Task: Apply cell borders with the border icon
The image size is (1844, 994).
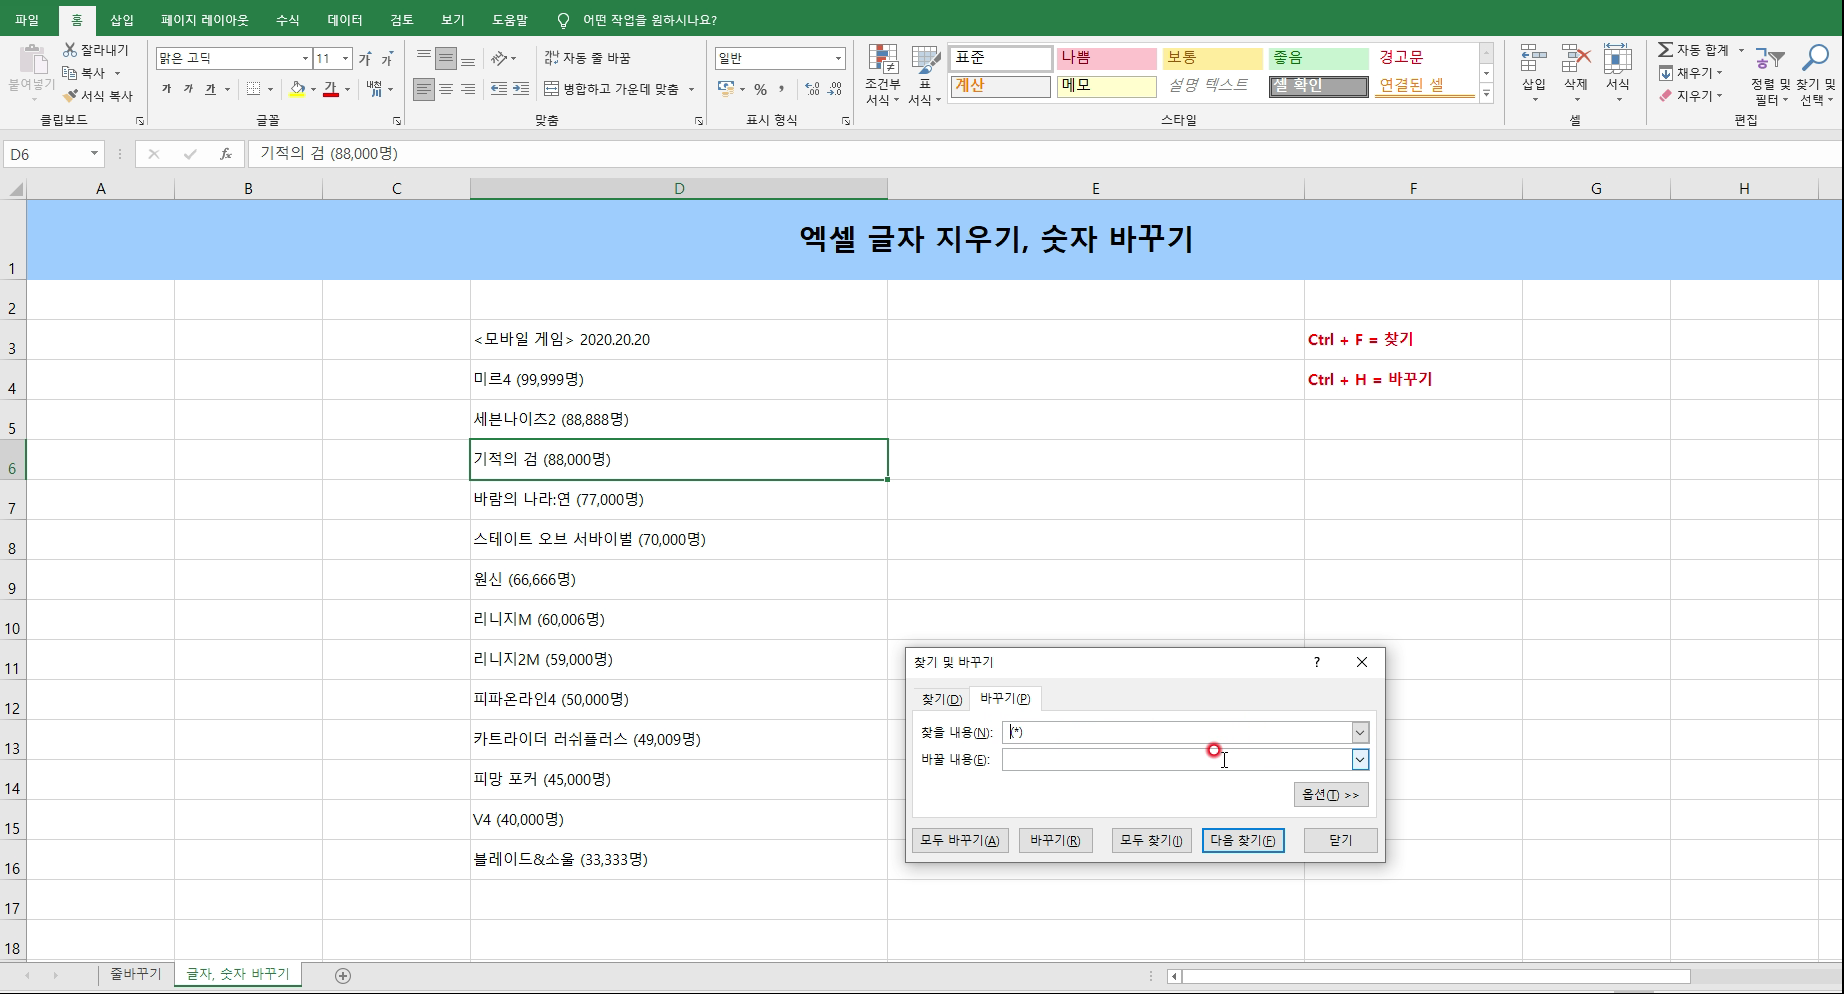Action: point(253,89)
